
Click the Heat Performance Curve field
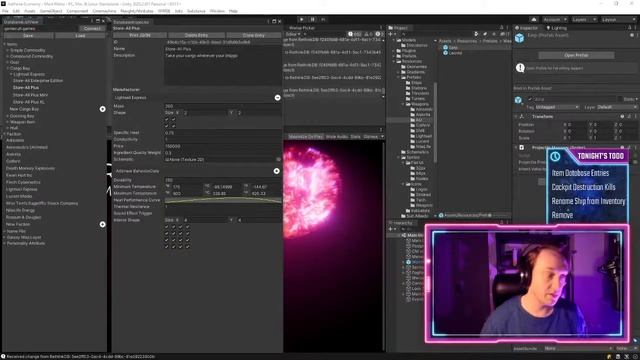223,200
